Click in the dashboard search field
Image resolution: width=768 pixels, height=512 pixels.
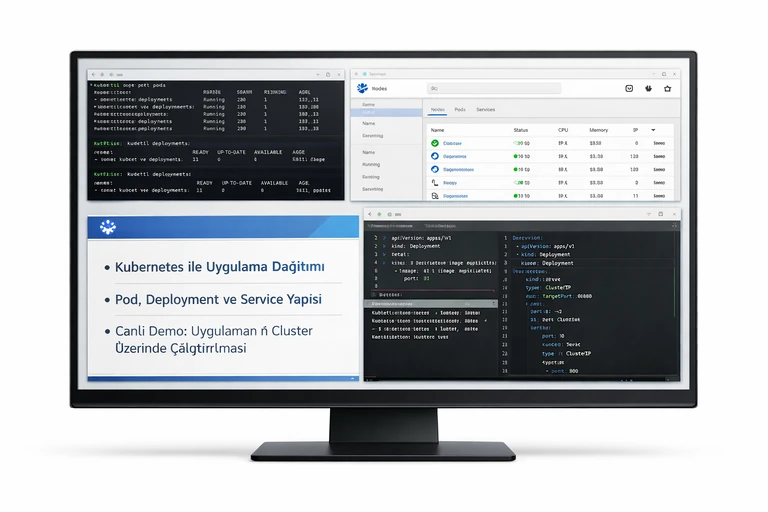click(x=494, y=89)
